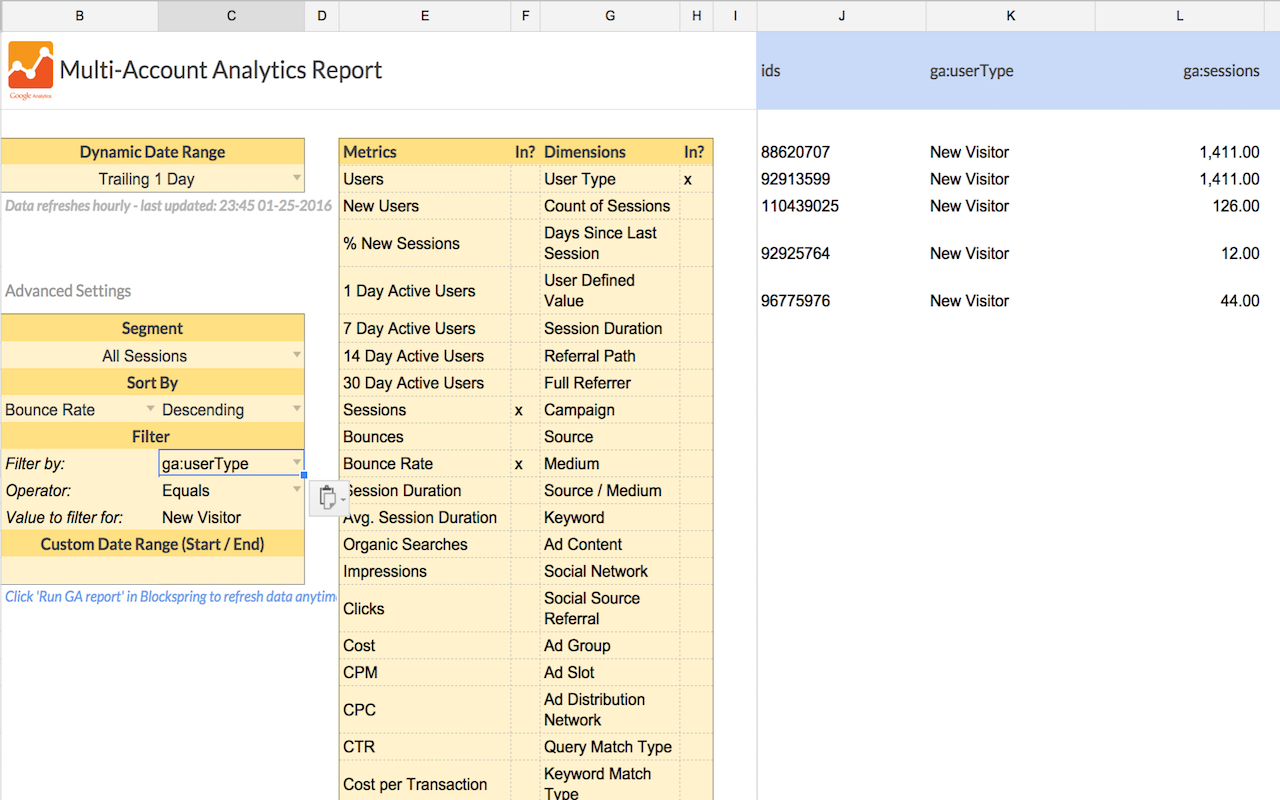Click the Run GA report Blockspring link

pos(170,596)
